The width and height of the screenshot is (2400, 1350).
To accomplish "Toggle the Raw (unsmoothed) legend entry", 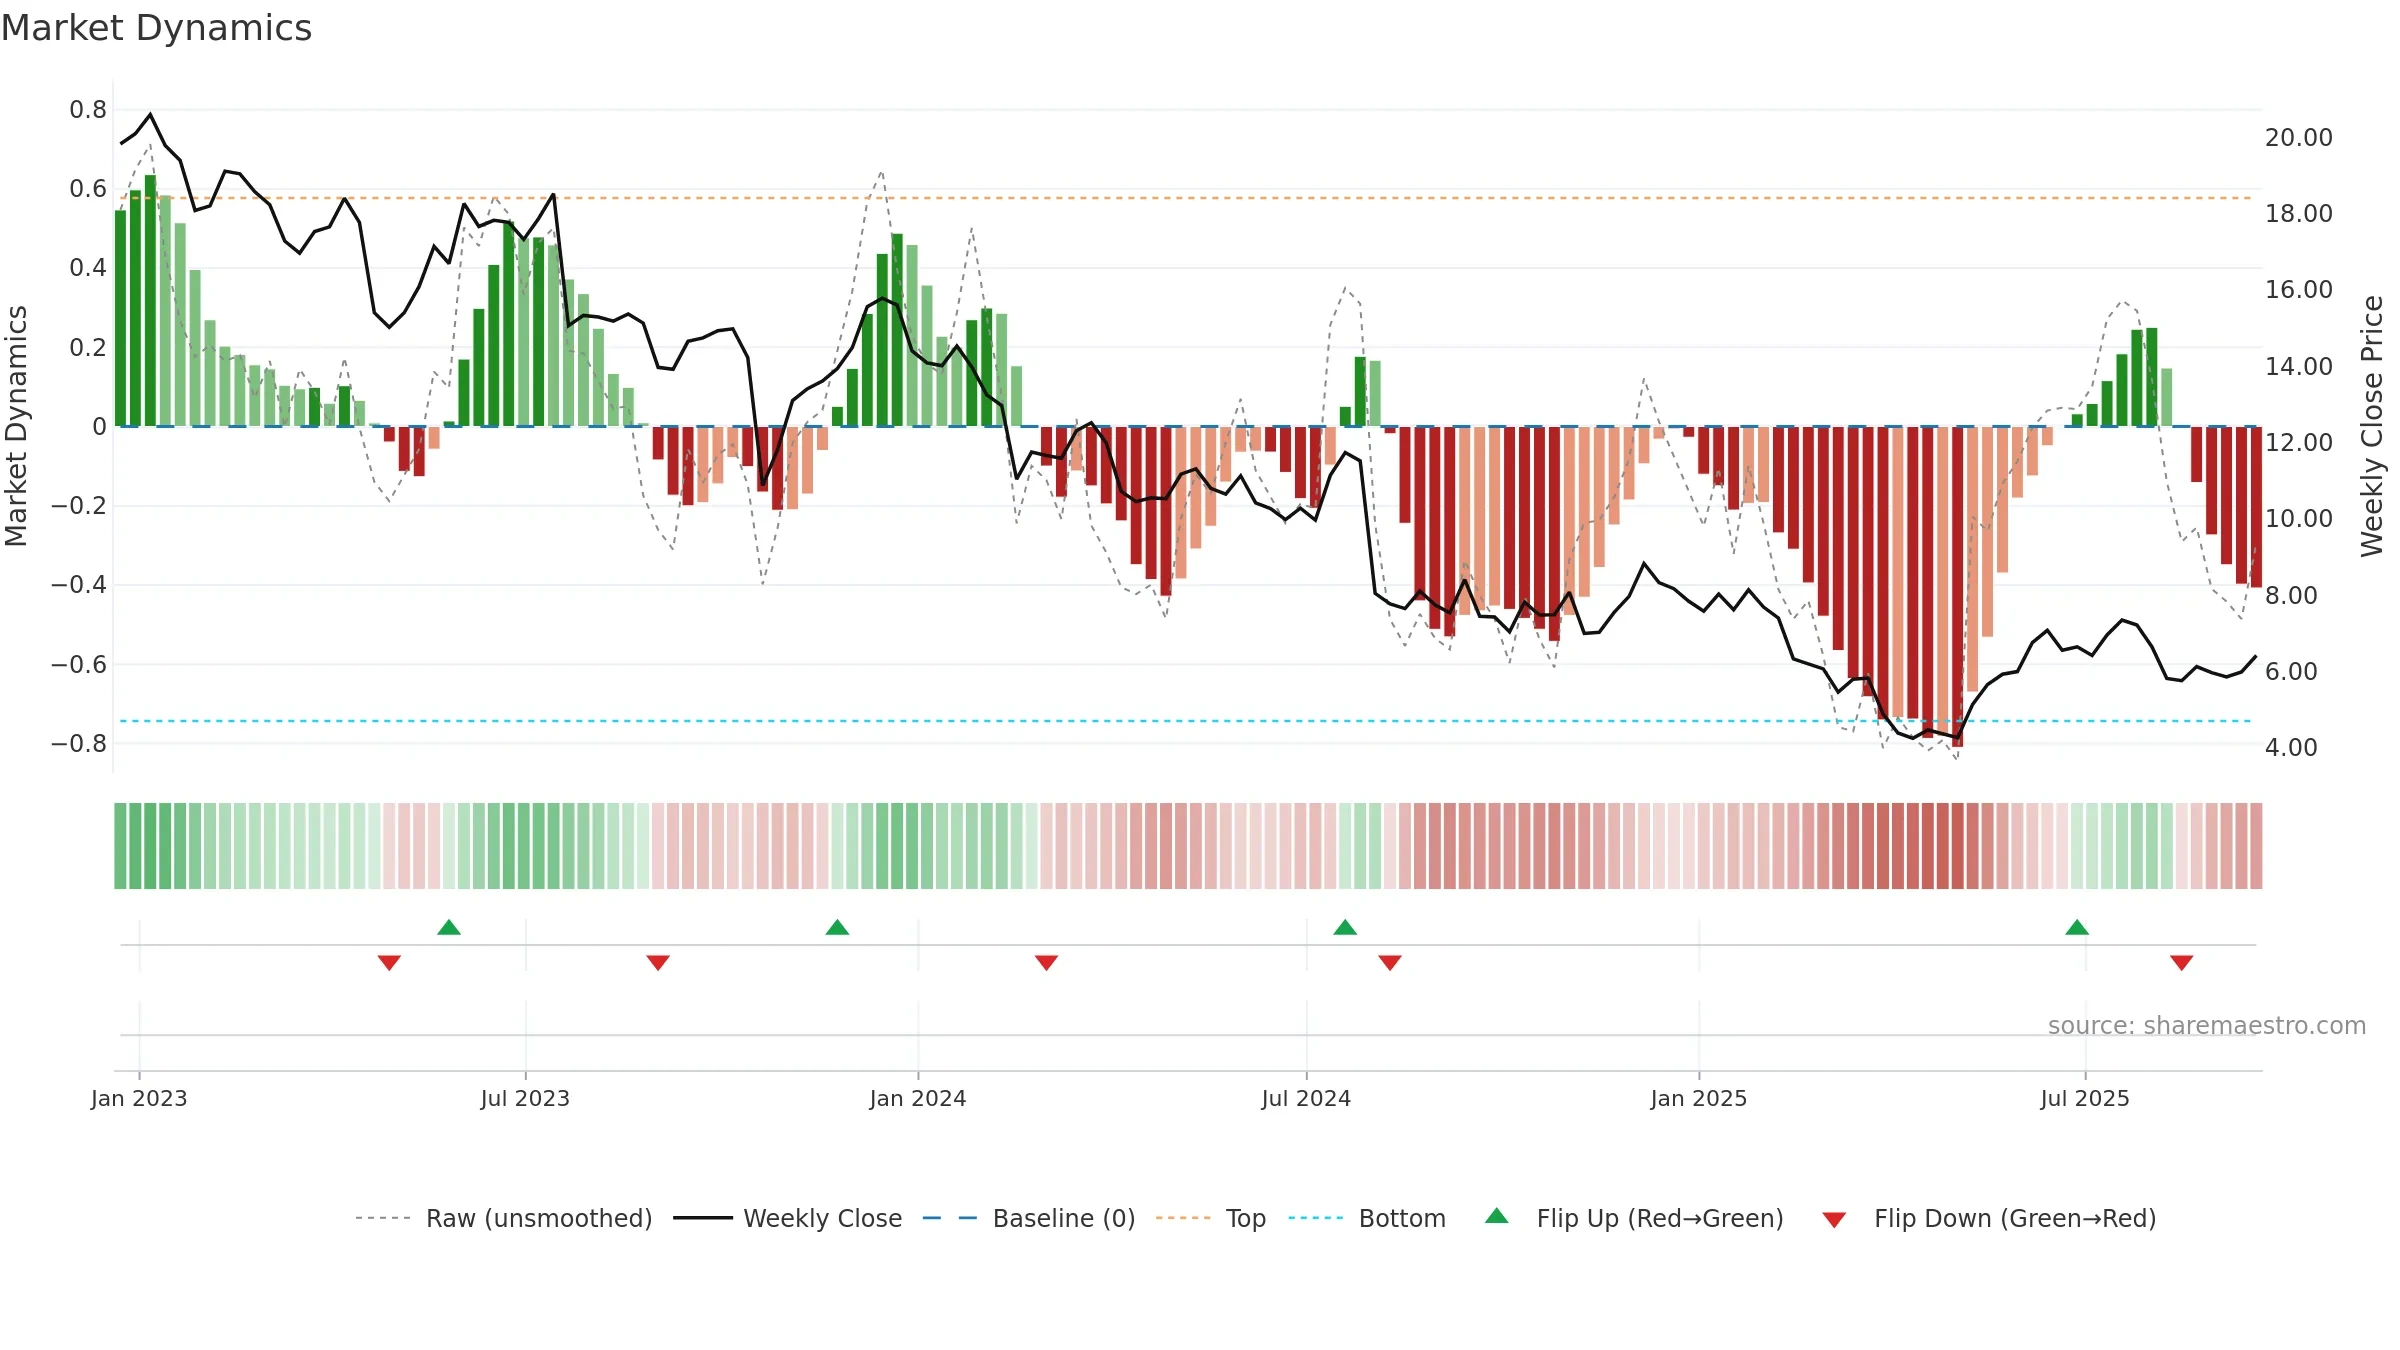I will [x=503, y=1218].
